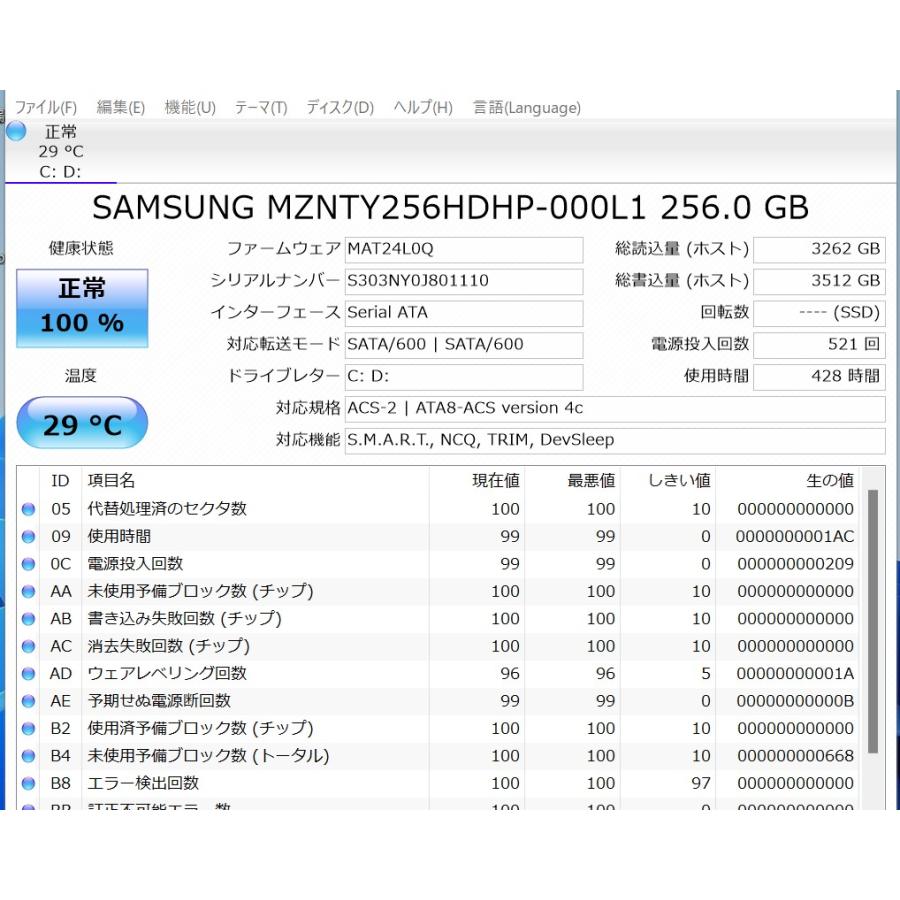The image size is (900, 900).
Task: Select the 消去失敗回数 (チップ) row
Action: coord(438,646)
